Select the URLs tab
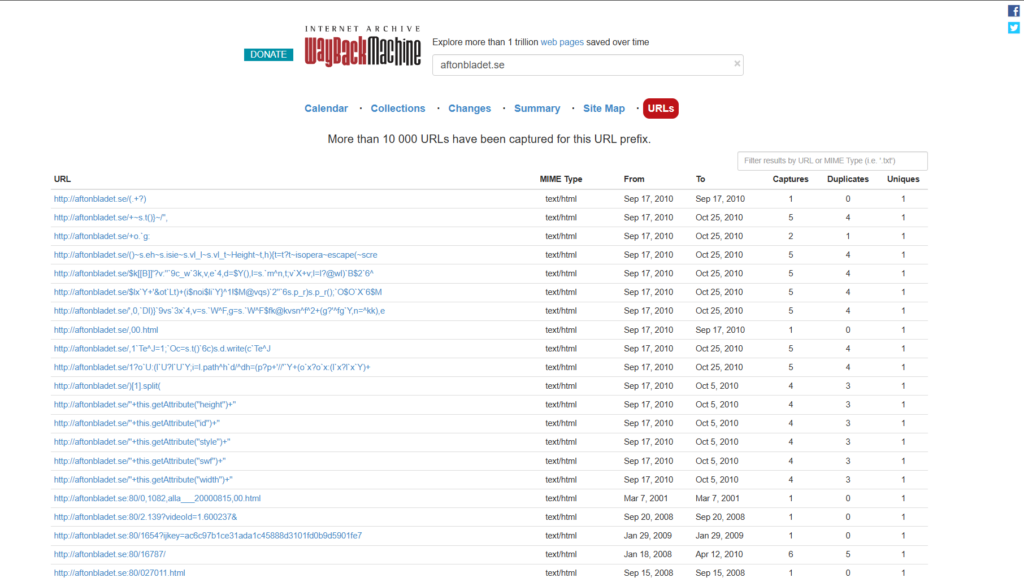 (660, 108)
